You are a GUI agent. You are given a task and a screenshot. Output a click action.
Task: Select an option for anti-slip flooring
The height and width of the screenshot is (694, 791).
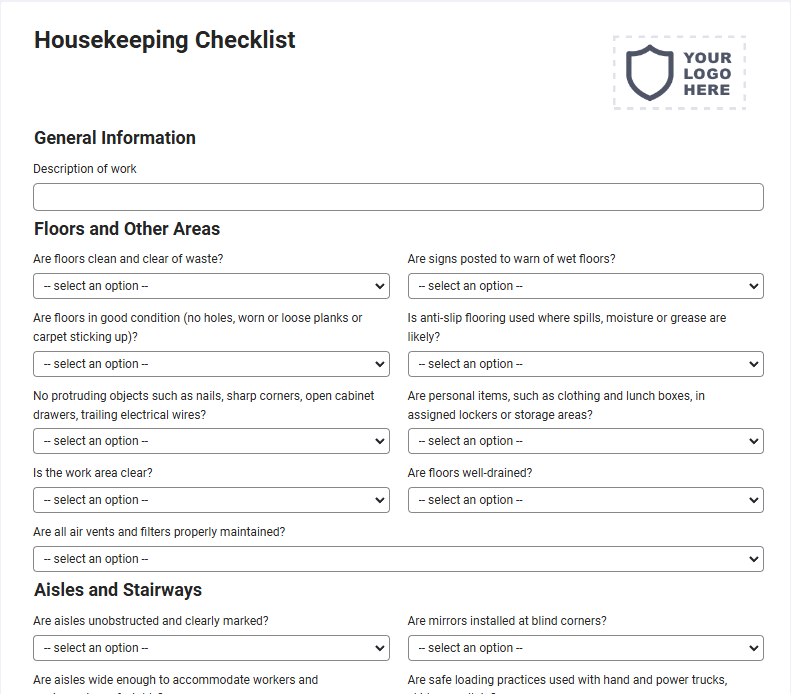click(586, 364)
